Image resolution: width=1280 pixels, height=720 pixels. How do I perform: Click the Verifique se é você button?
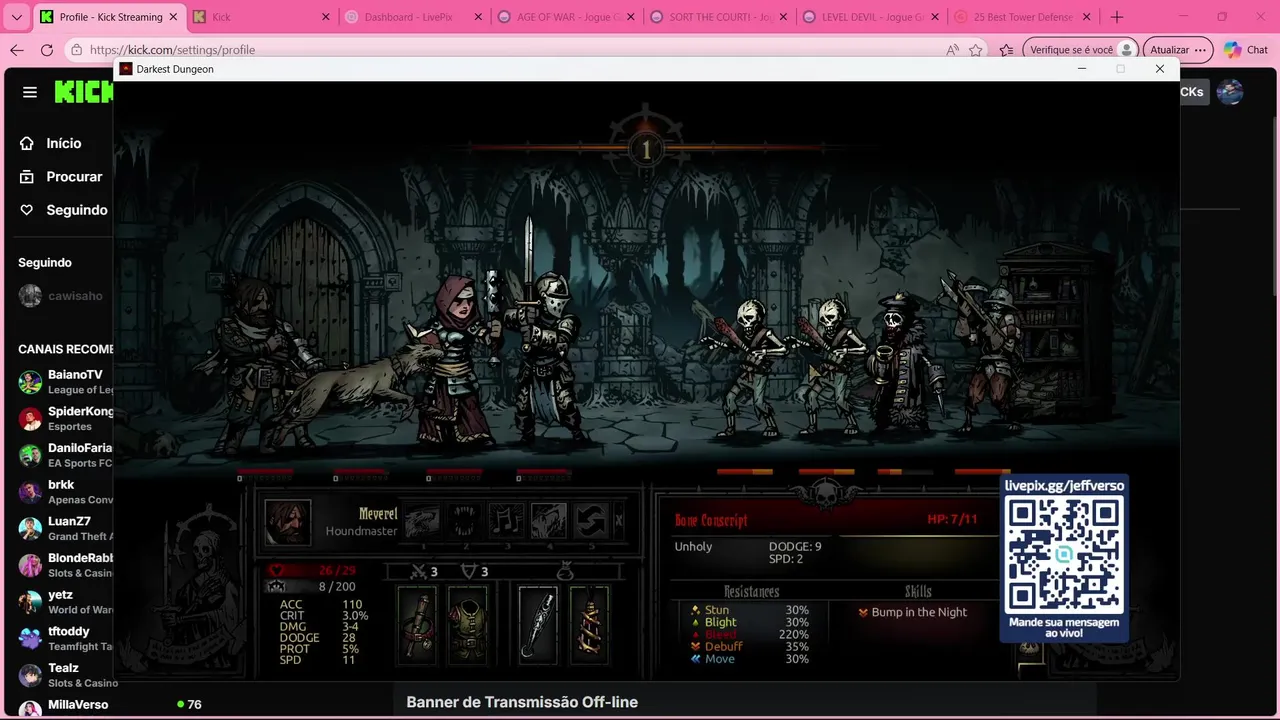tap(1082, 50)
